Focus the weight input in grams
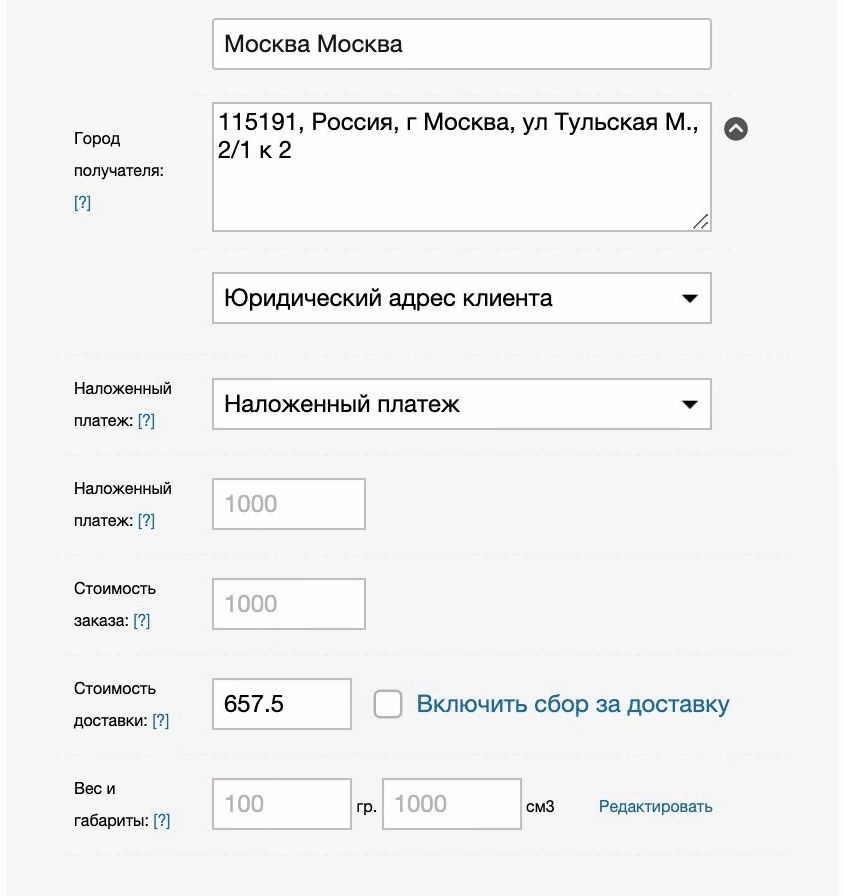Screen dimensions: 844x896 (x=282, y=804)
